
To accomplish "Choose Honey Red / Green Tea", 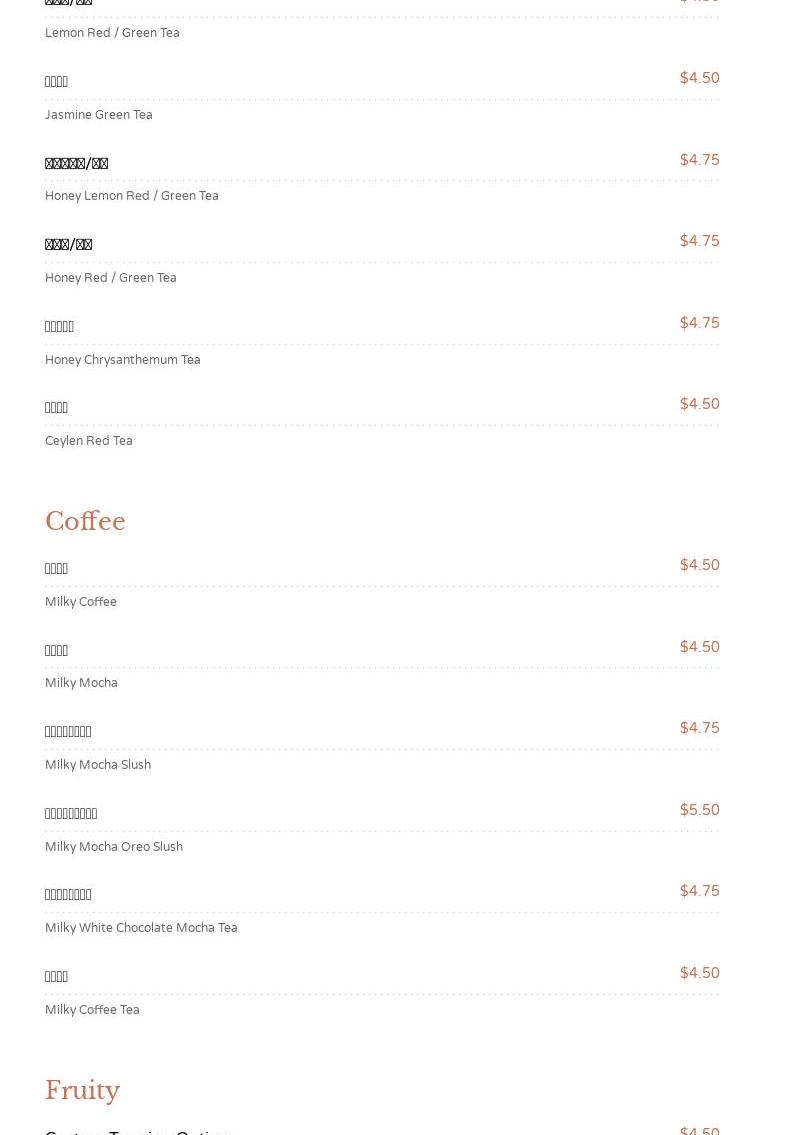I will 111,277.
